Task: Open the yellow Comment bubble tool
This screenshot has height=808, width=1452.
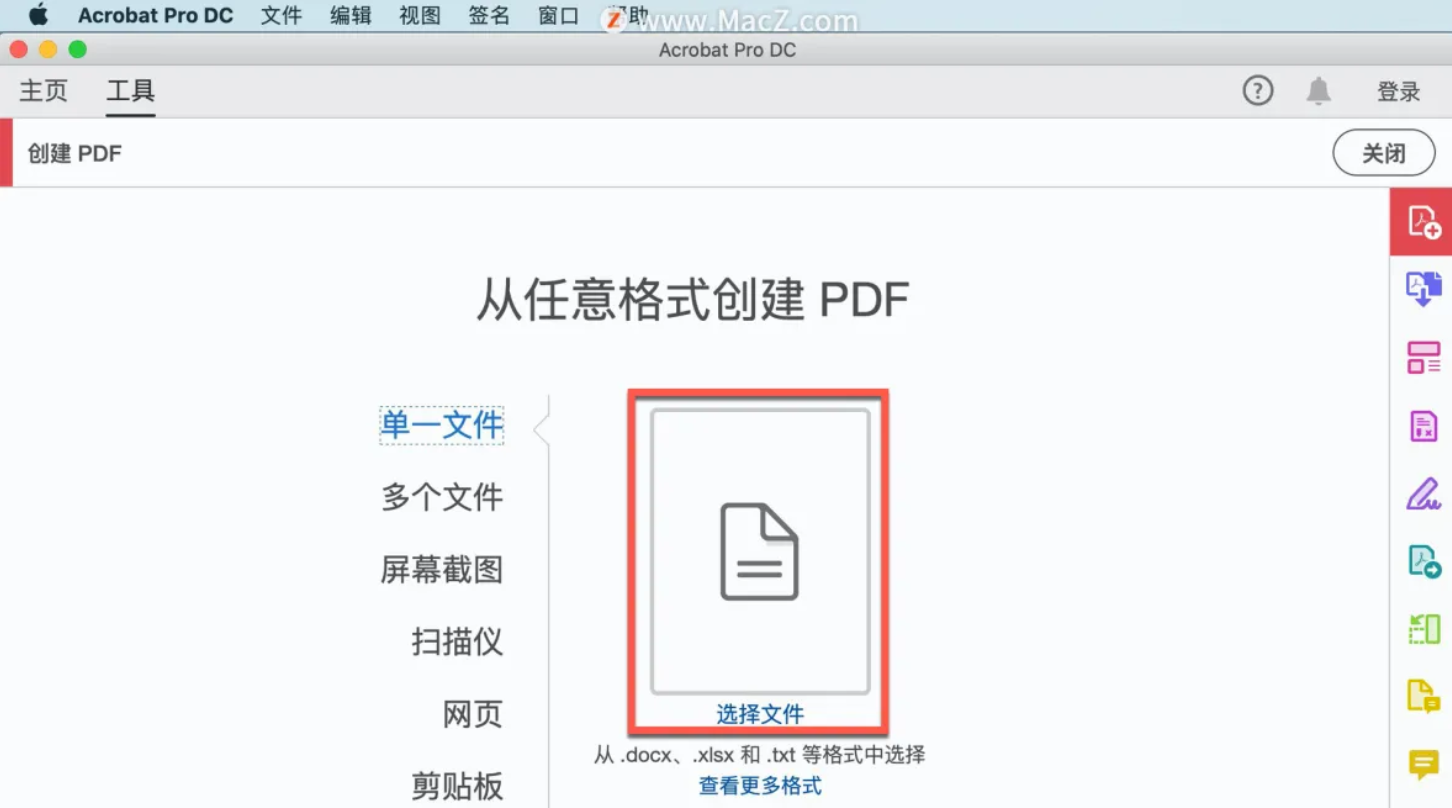Action: (x=1423, y=765)
